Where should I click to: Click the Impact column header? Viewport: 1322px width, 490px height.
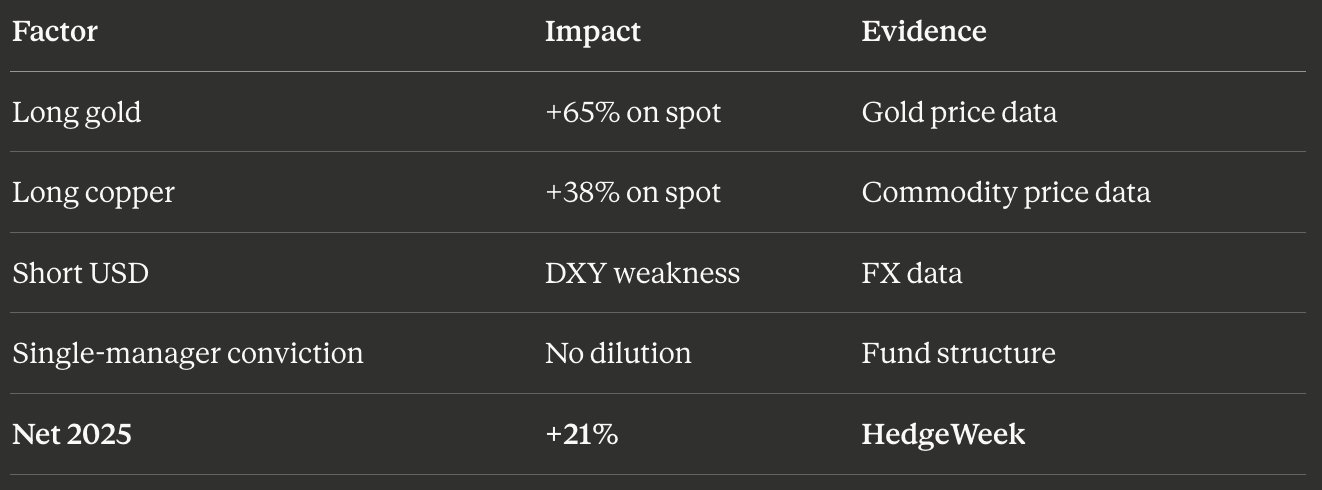593,32
